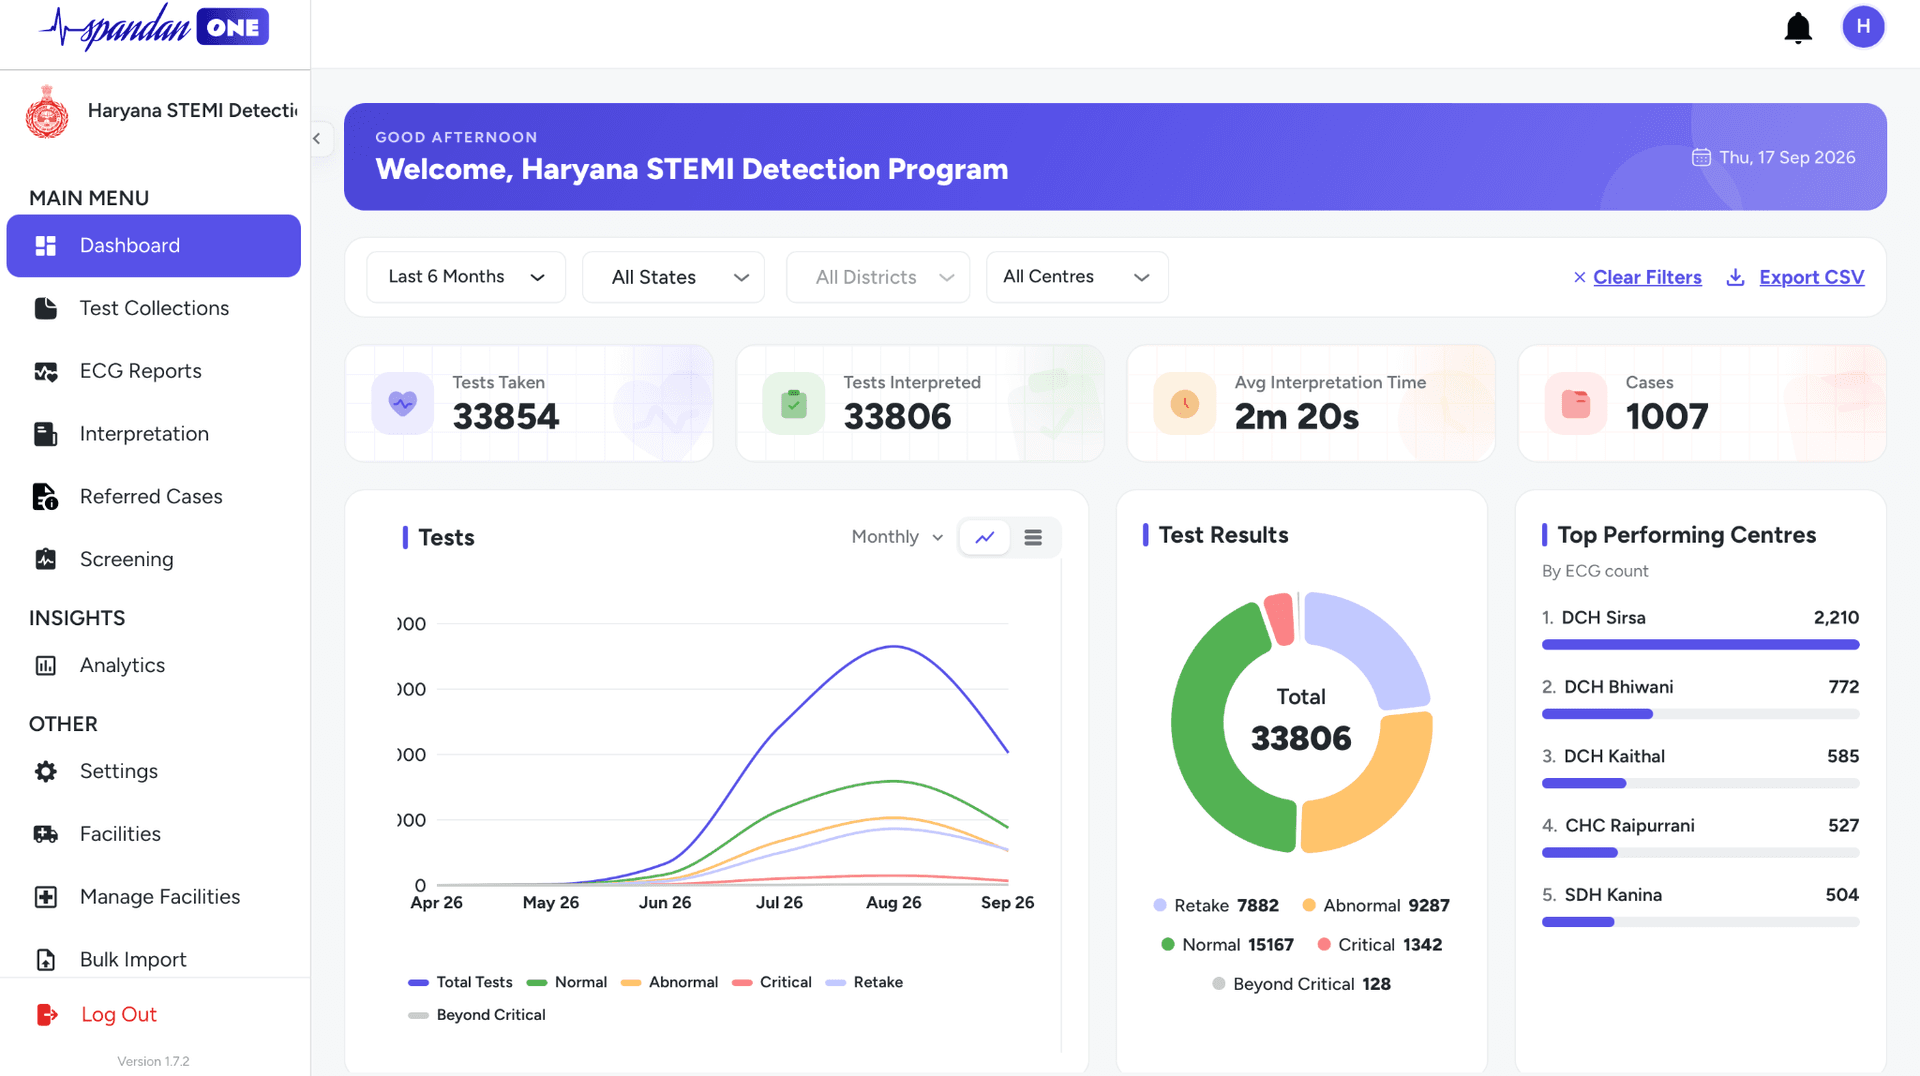Click the Spandan ONE logo
The width and height of the screenshot is (1920, 1076).
tap(154, 27)
